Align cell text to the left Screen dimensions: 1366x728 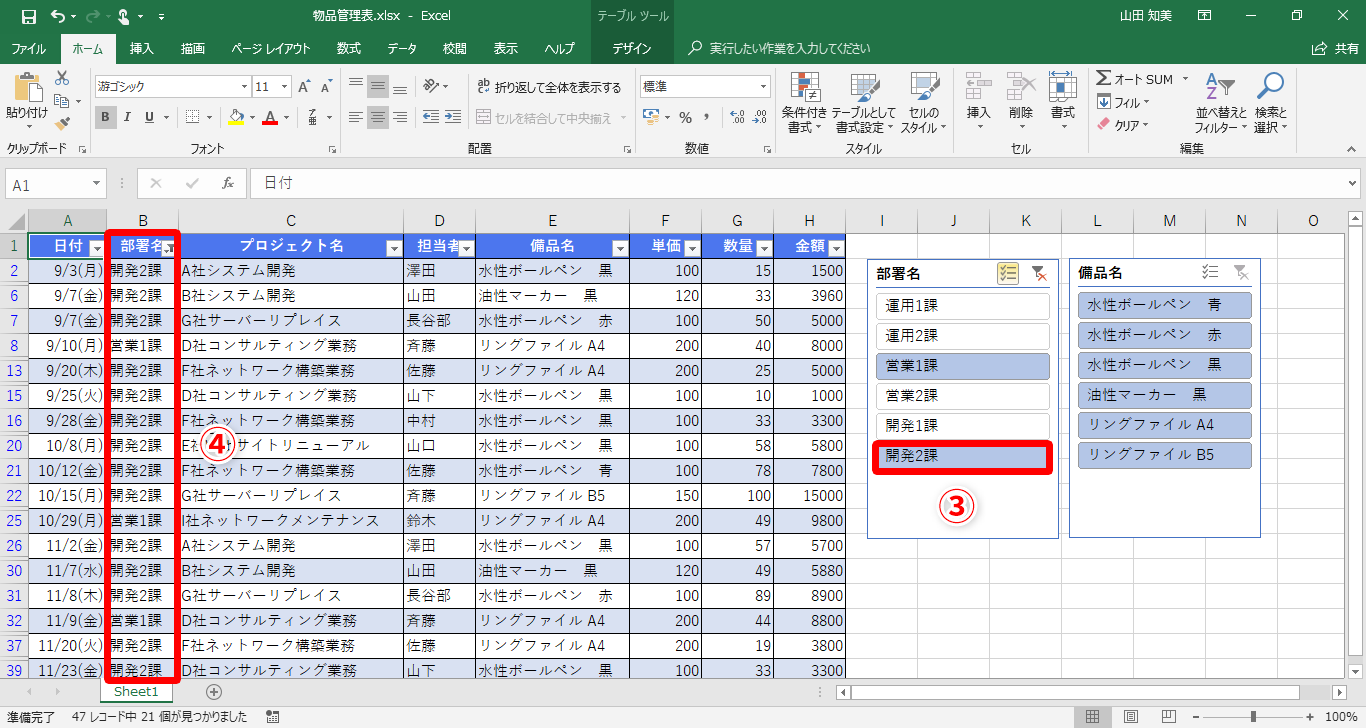(x=354, y=118)
